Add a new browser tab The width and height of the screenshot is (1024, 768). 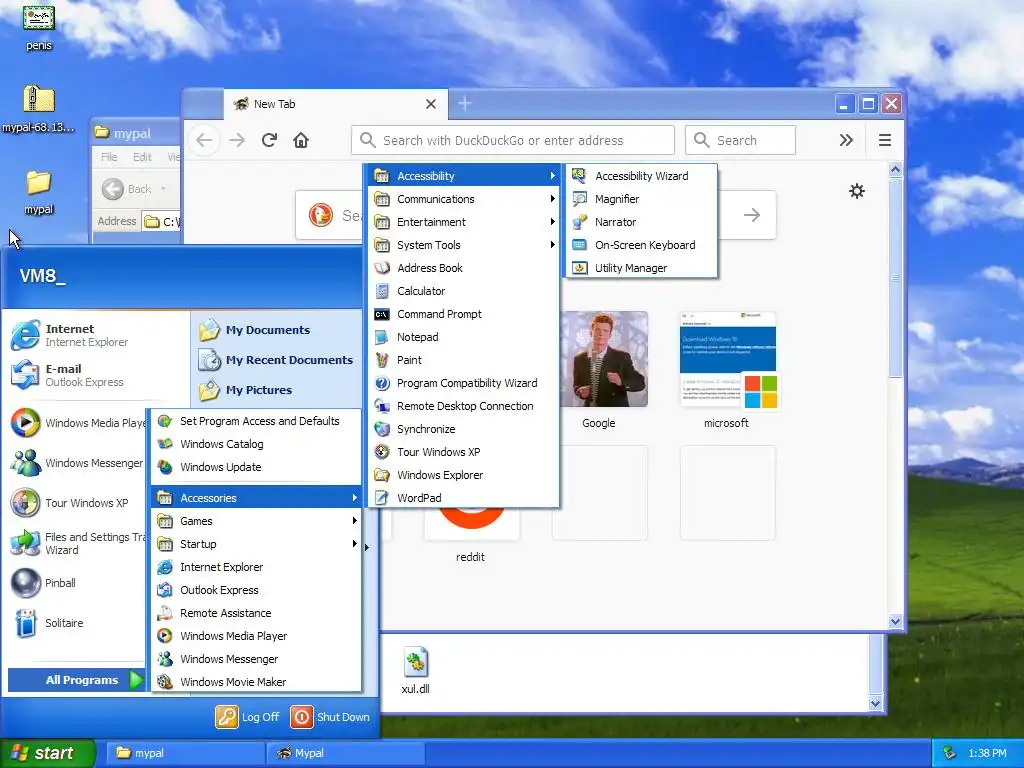coord(465,103)
